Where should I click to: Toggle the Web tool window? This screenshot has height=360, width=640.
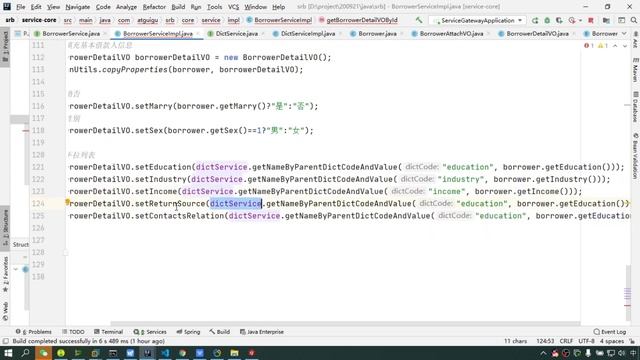point(5,311)
